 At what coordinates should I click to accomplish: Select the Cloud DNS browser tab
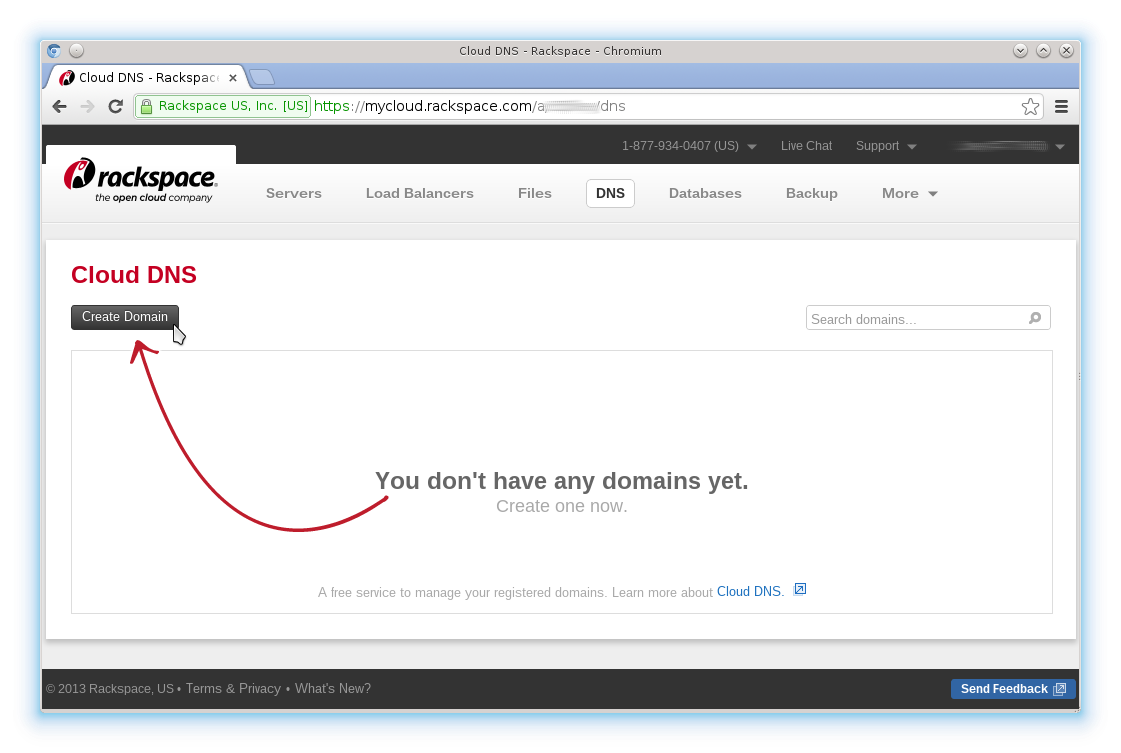pyautogui.click(x=147, y=77)
